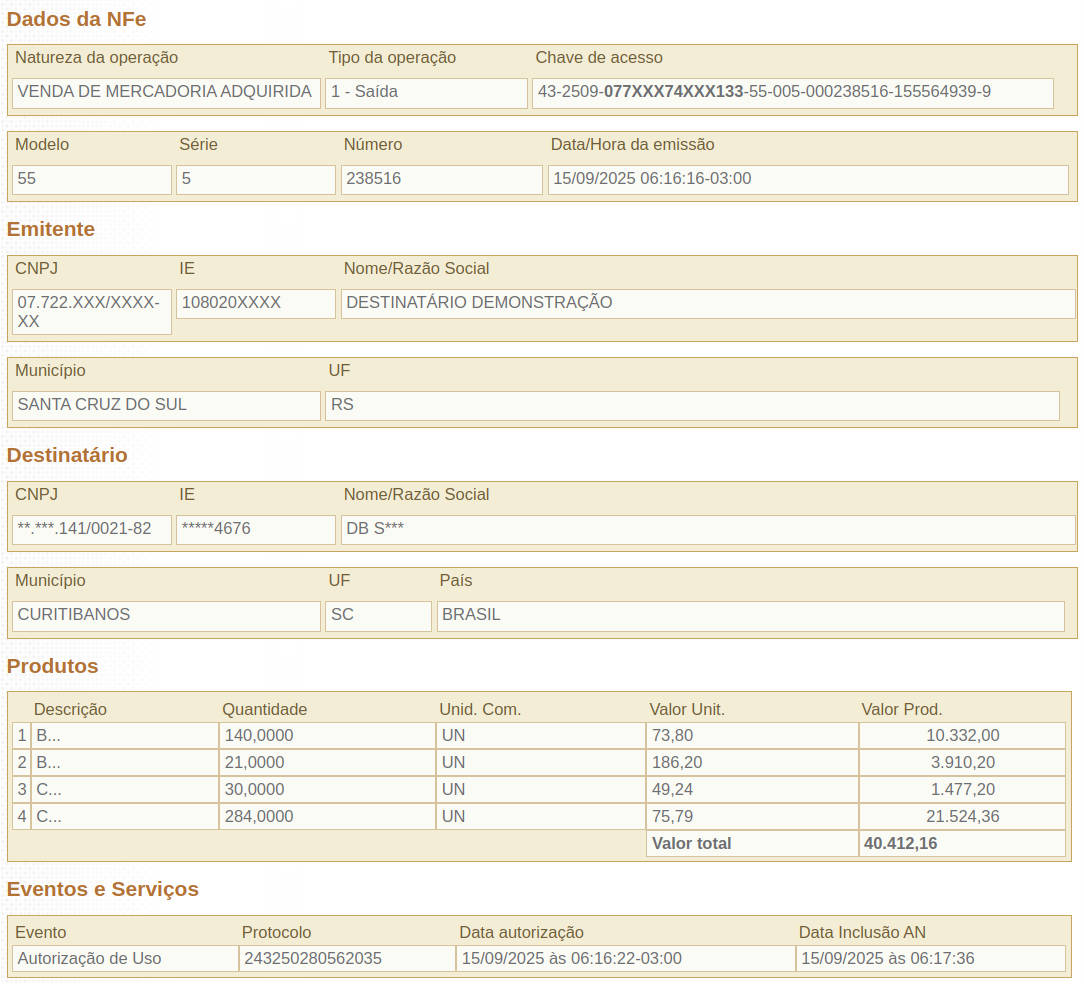Click the Destinatário CNPJ field ending 0021-82
This screenshot has height=984, width=1084.
click(x=92, y=529)
